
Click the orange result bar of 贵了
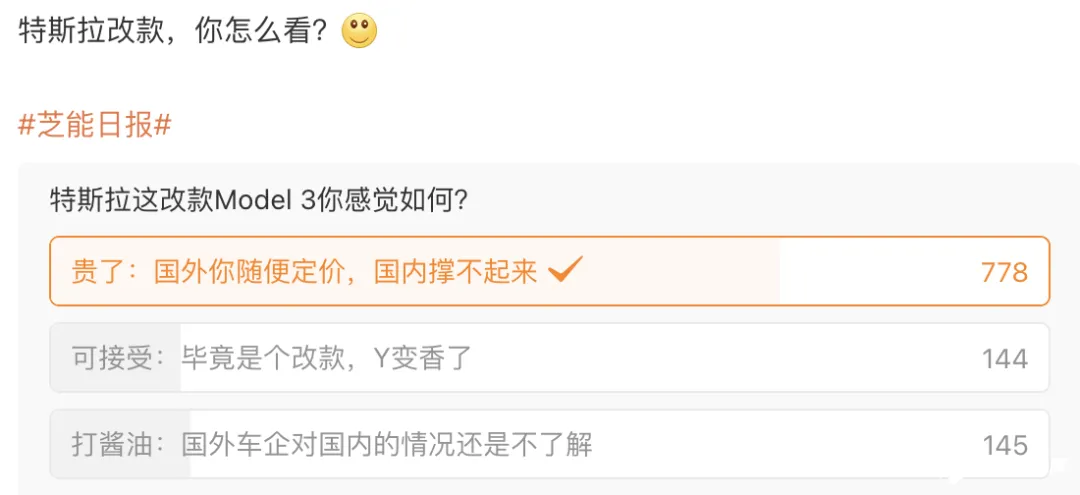415,271
